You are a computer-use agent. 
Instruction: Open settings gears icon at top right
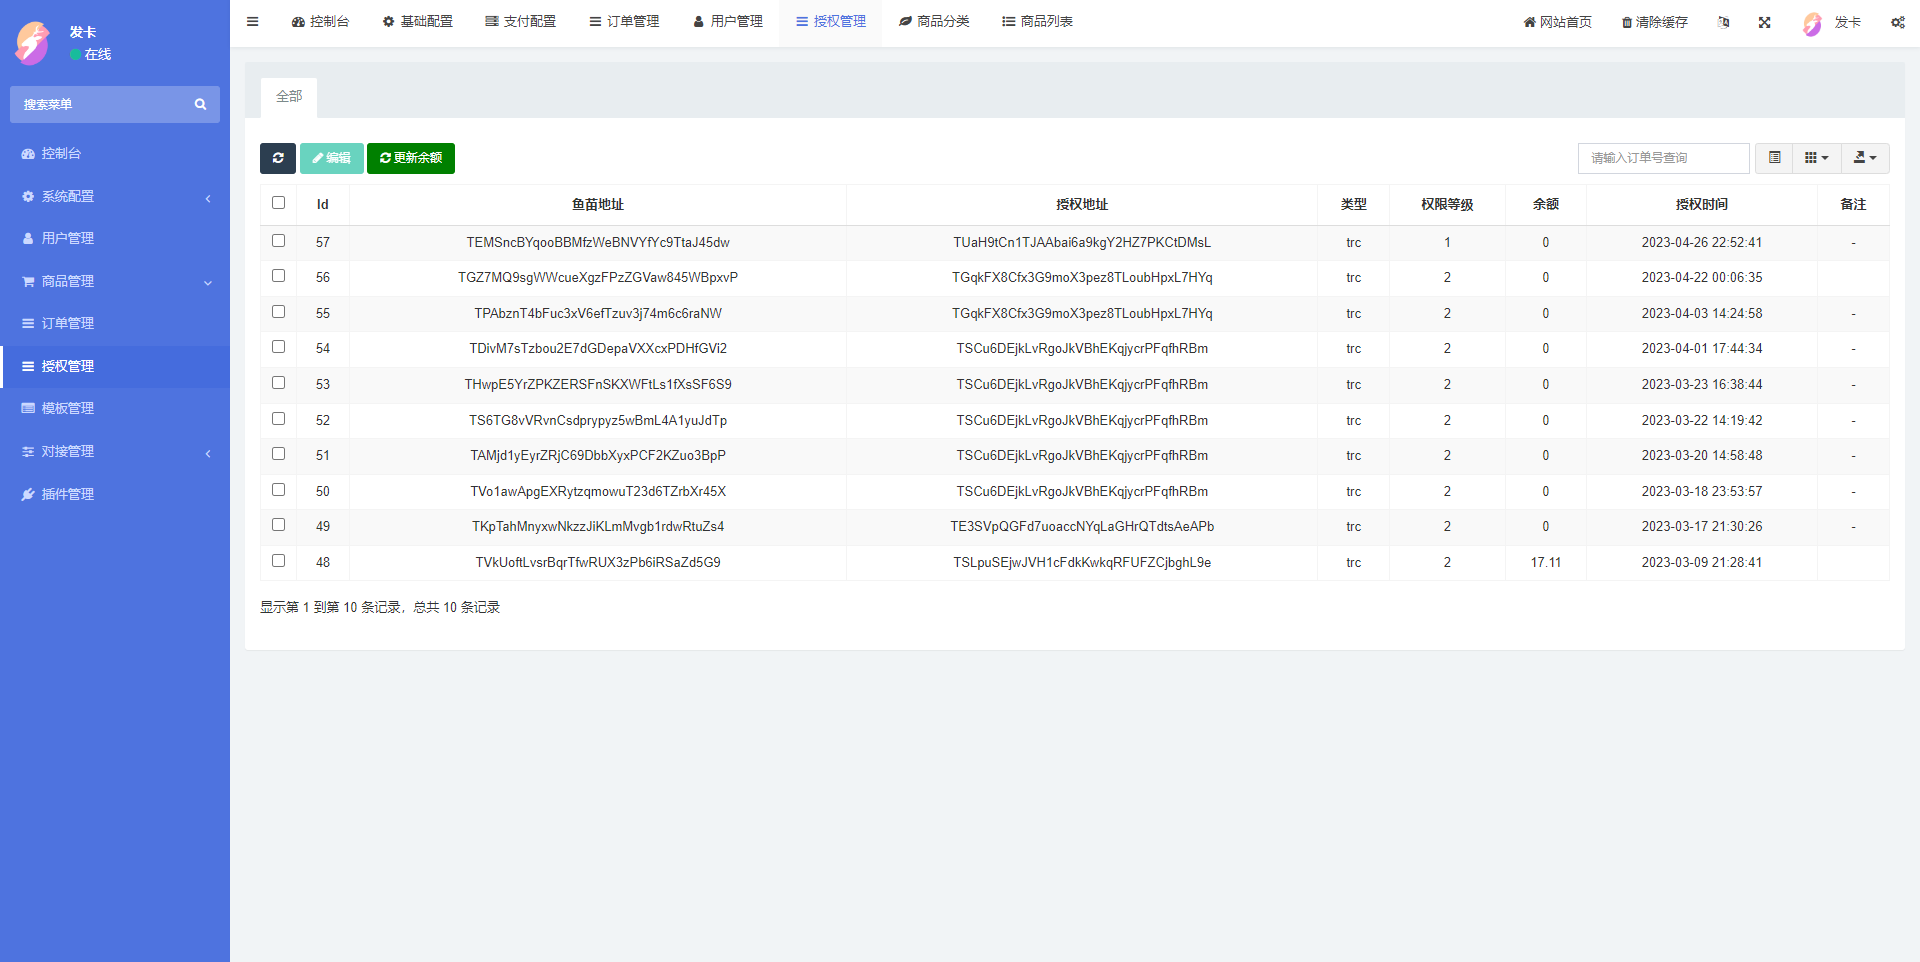tap(1897, 22)
